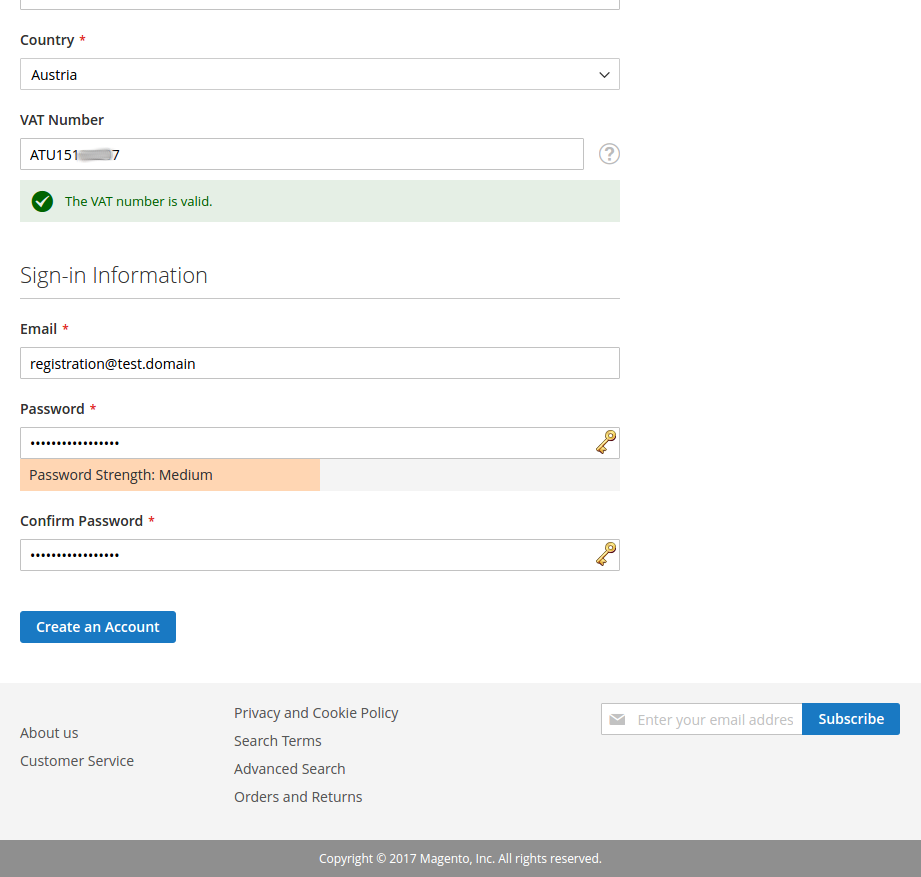Click the envelope icon in newsletter field
The width and height of the screenshot is (921, 877).
tap(618, 720)
